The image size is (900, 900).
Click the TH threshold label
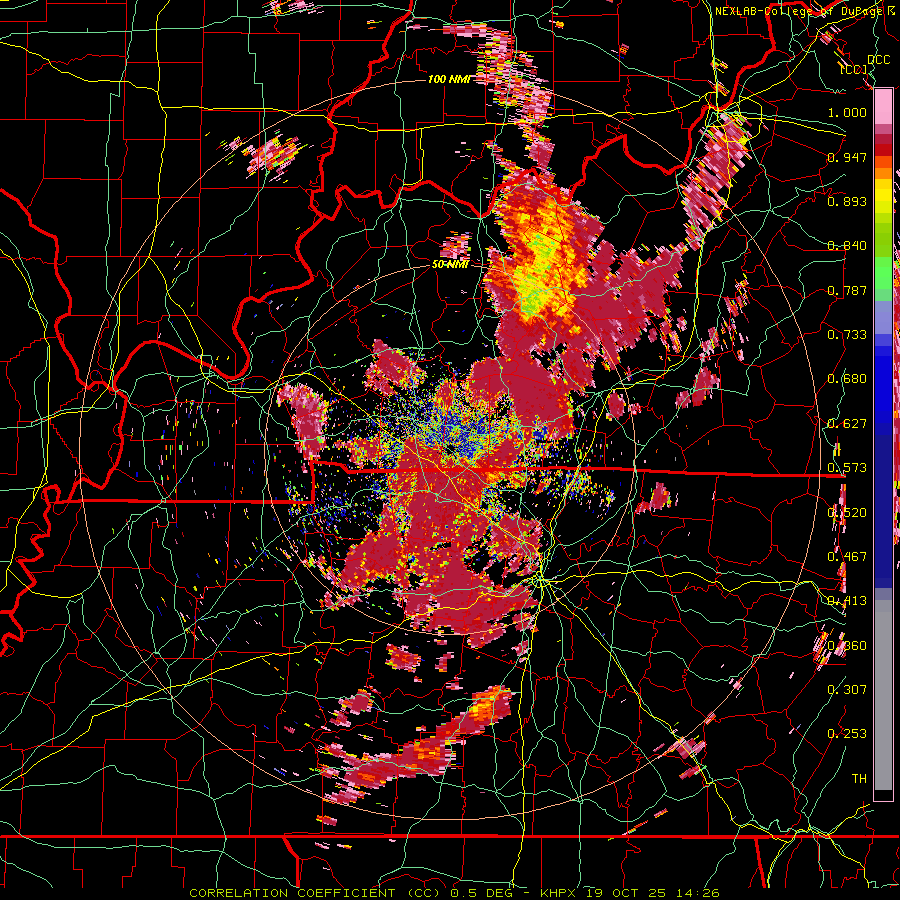pos(859,779)
